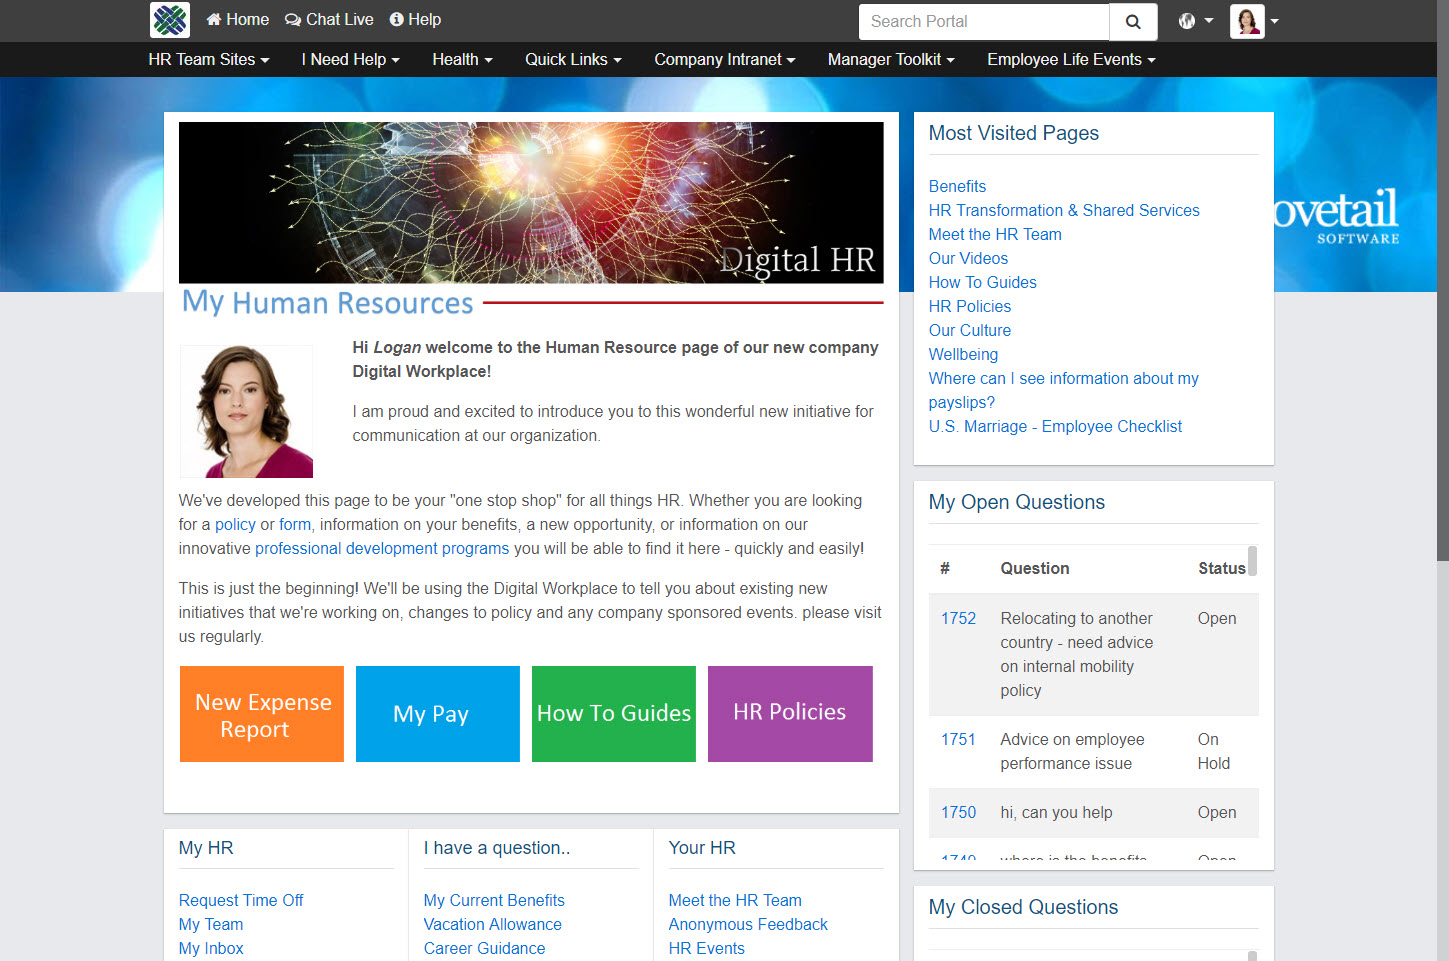The width and height of the screenshot is (1449, 961).
Task: Open the Quick Links menu
Action: coord(573,60)
